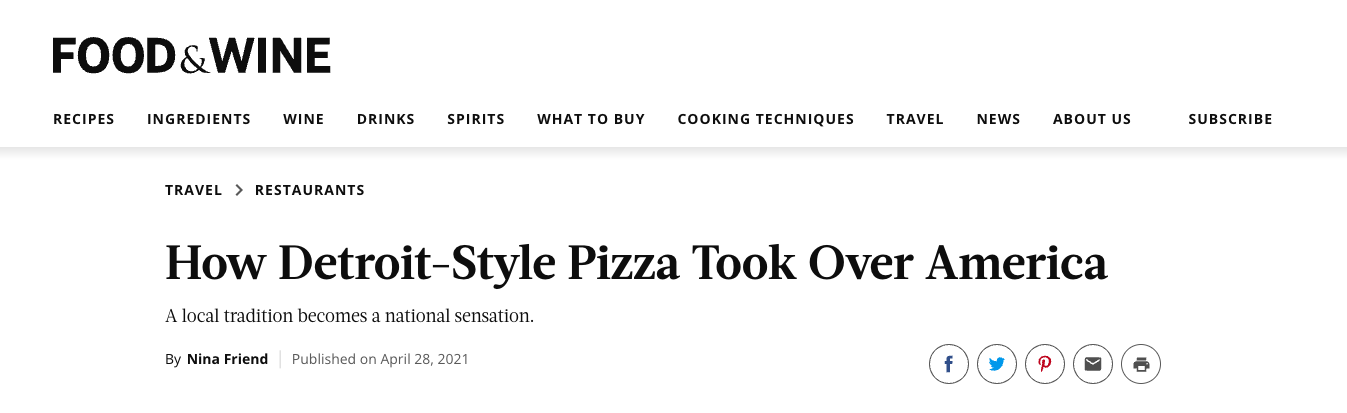The width and height of the screenshot is (1347, 413).
Task: Open the Ingredients menu
Action: (199, 119)
